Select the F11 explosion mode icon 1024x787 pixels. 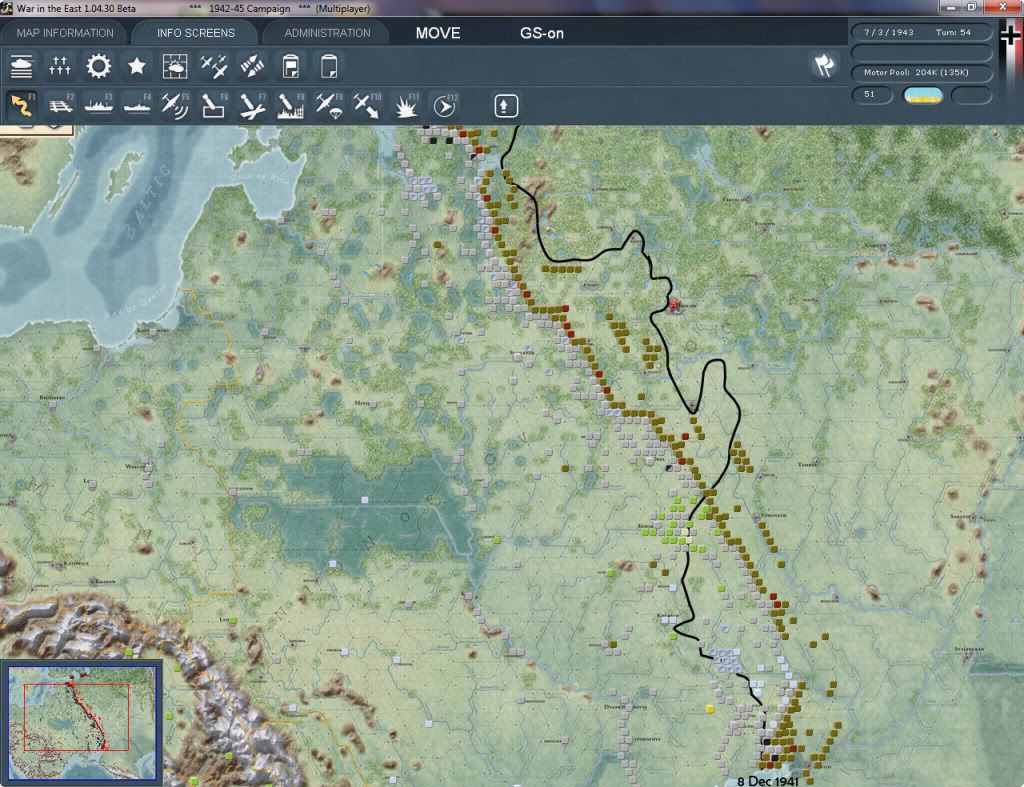(x=406, y=105)
